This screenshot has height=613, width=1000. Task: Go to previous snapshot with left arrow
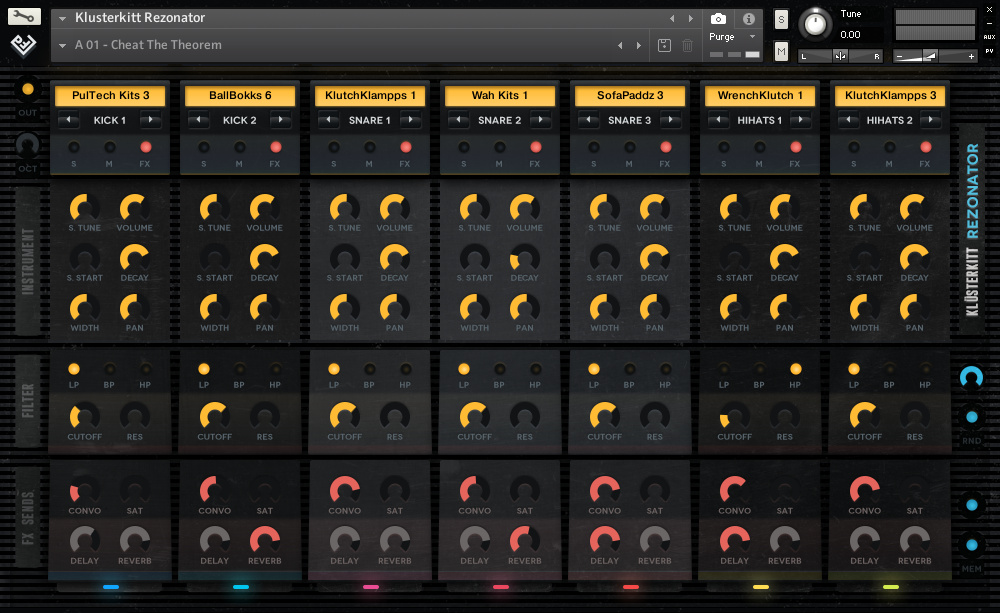tap(620, 45)
